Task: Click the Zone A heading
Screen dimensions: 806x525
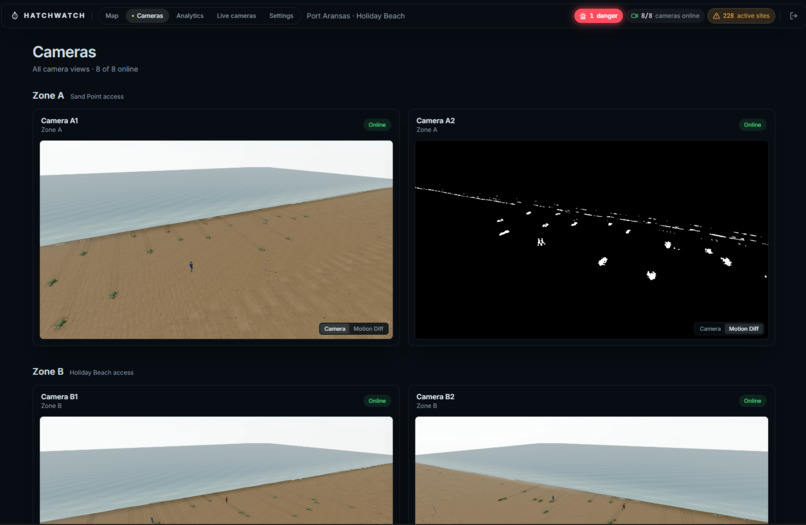Action: pyautogui.click(x=48, y=96)
